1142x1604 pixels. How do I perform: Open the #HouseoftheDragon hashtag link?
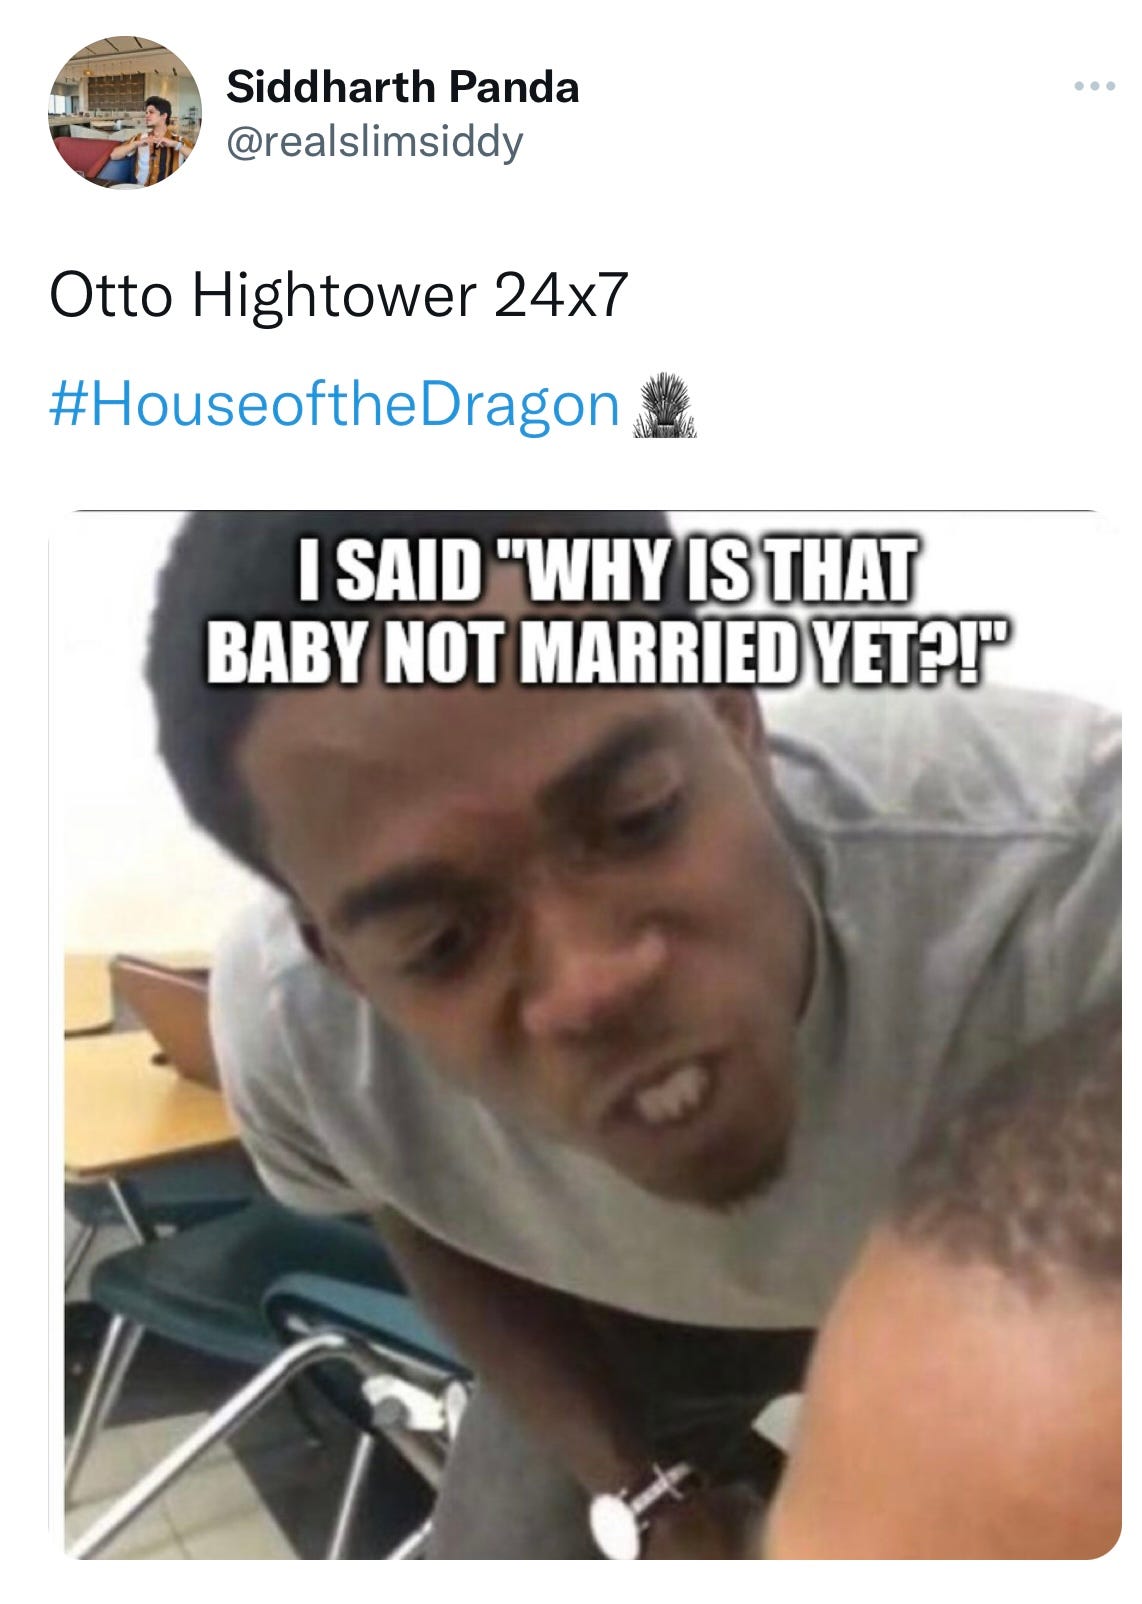pyautogui.click(x=334, y=405)
